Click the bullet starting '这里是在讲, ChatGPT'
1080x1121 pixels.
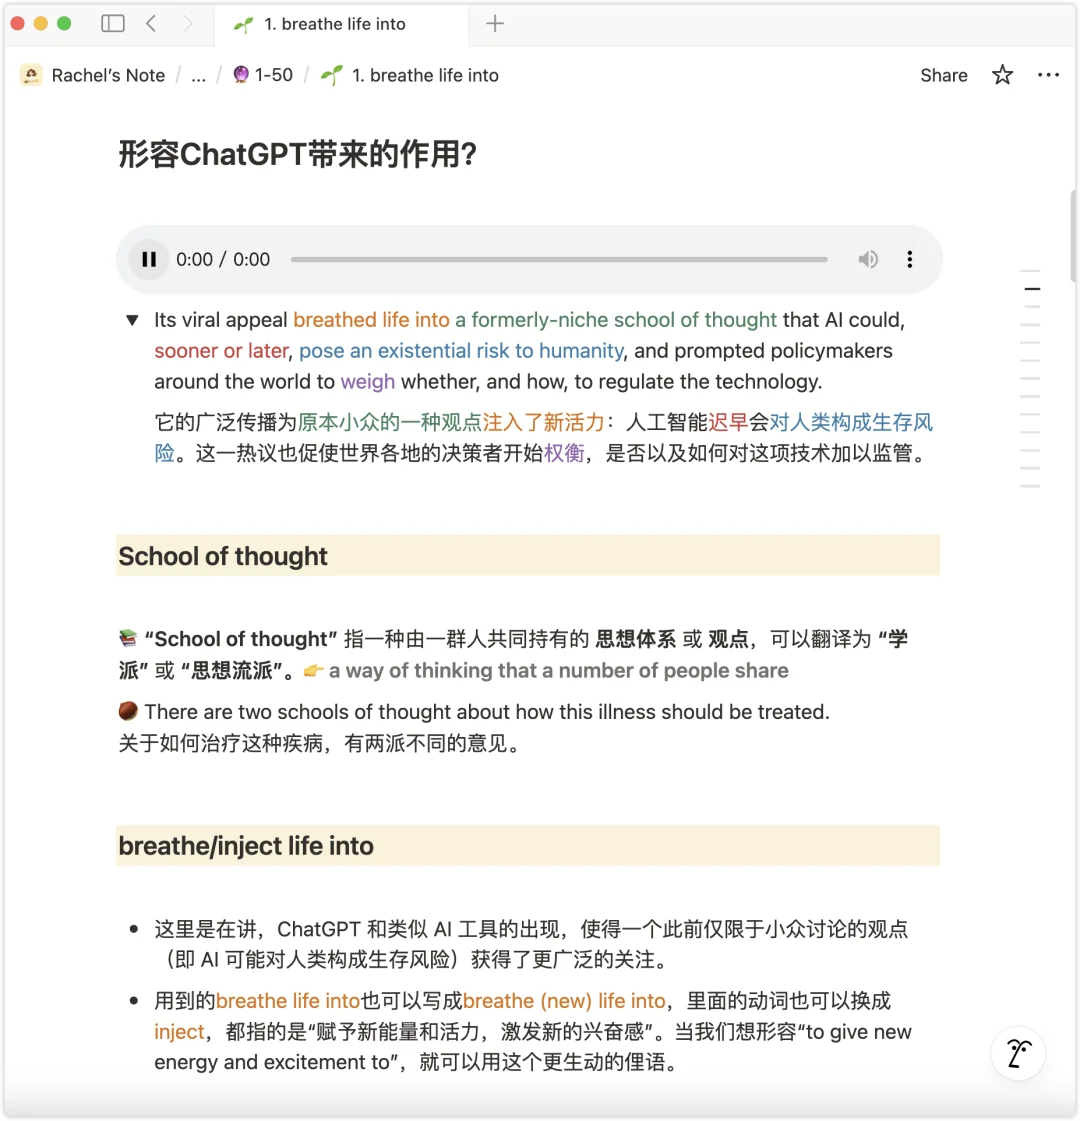[x=531, y=944]
